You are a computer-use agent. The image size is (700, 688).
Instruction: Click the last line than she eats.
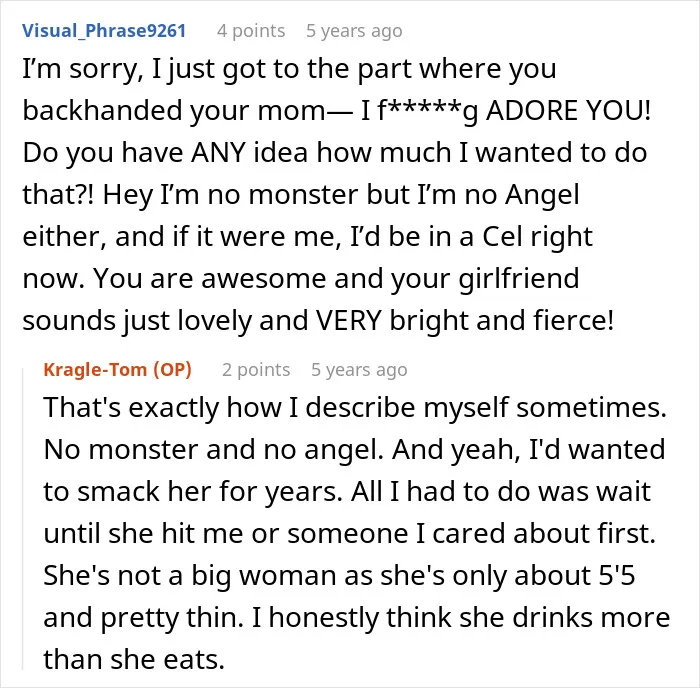134,659
